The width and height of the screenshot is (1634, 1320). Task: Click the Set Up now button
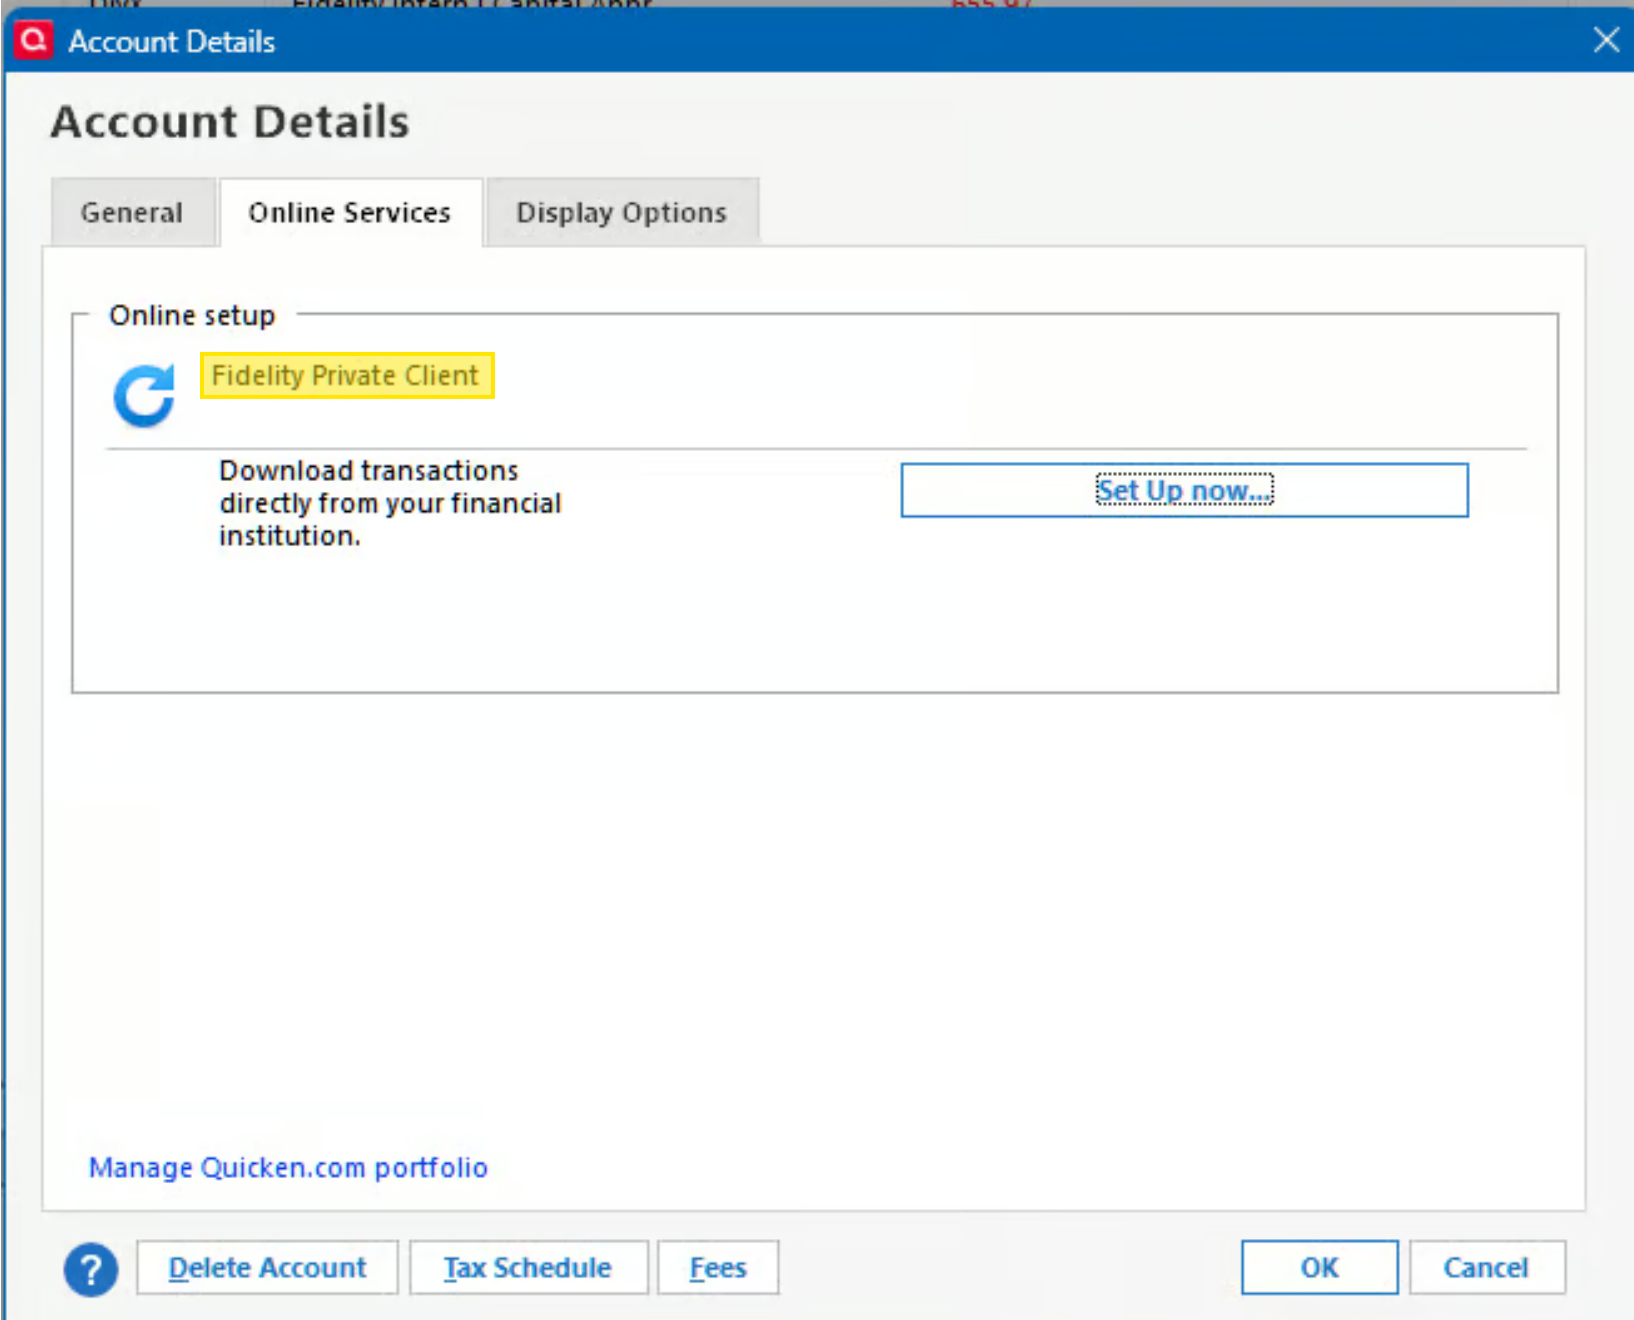coord(1184,490)
